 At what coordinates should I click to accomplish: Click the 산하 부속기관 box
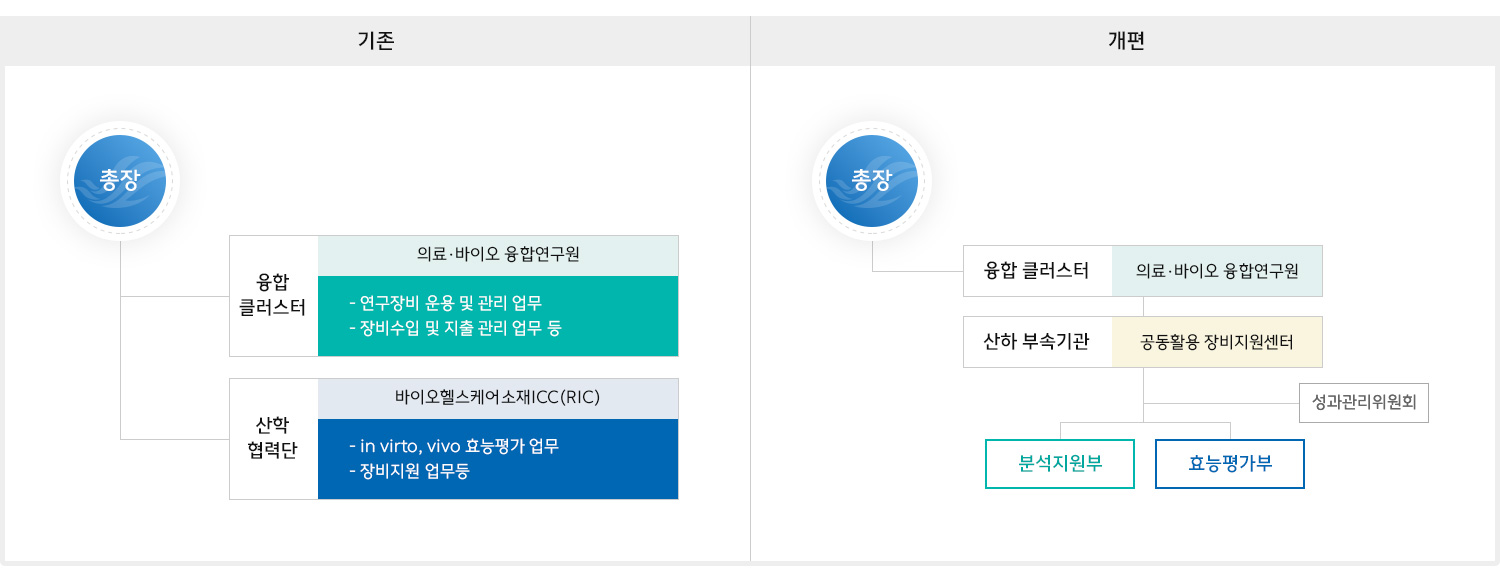click(1037, 342)
